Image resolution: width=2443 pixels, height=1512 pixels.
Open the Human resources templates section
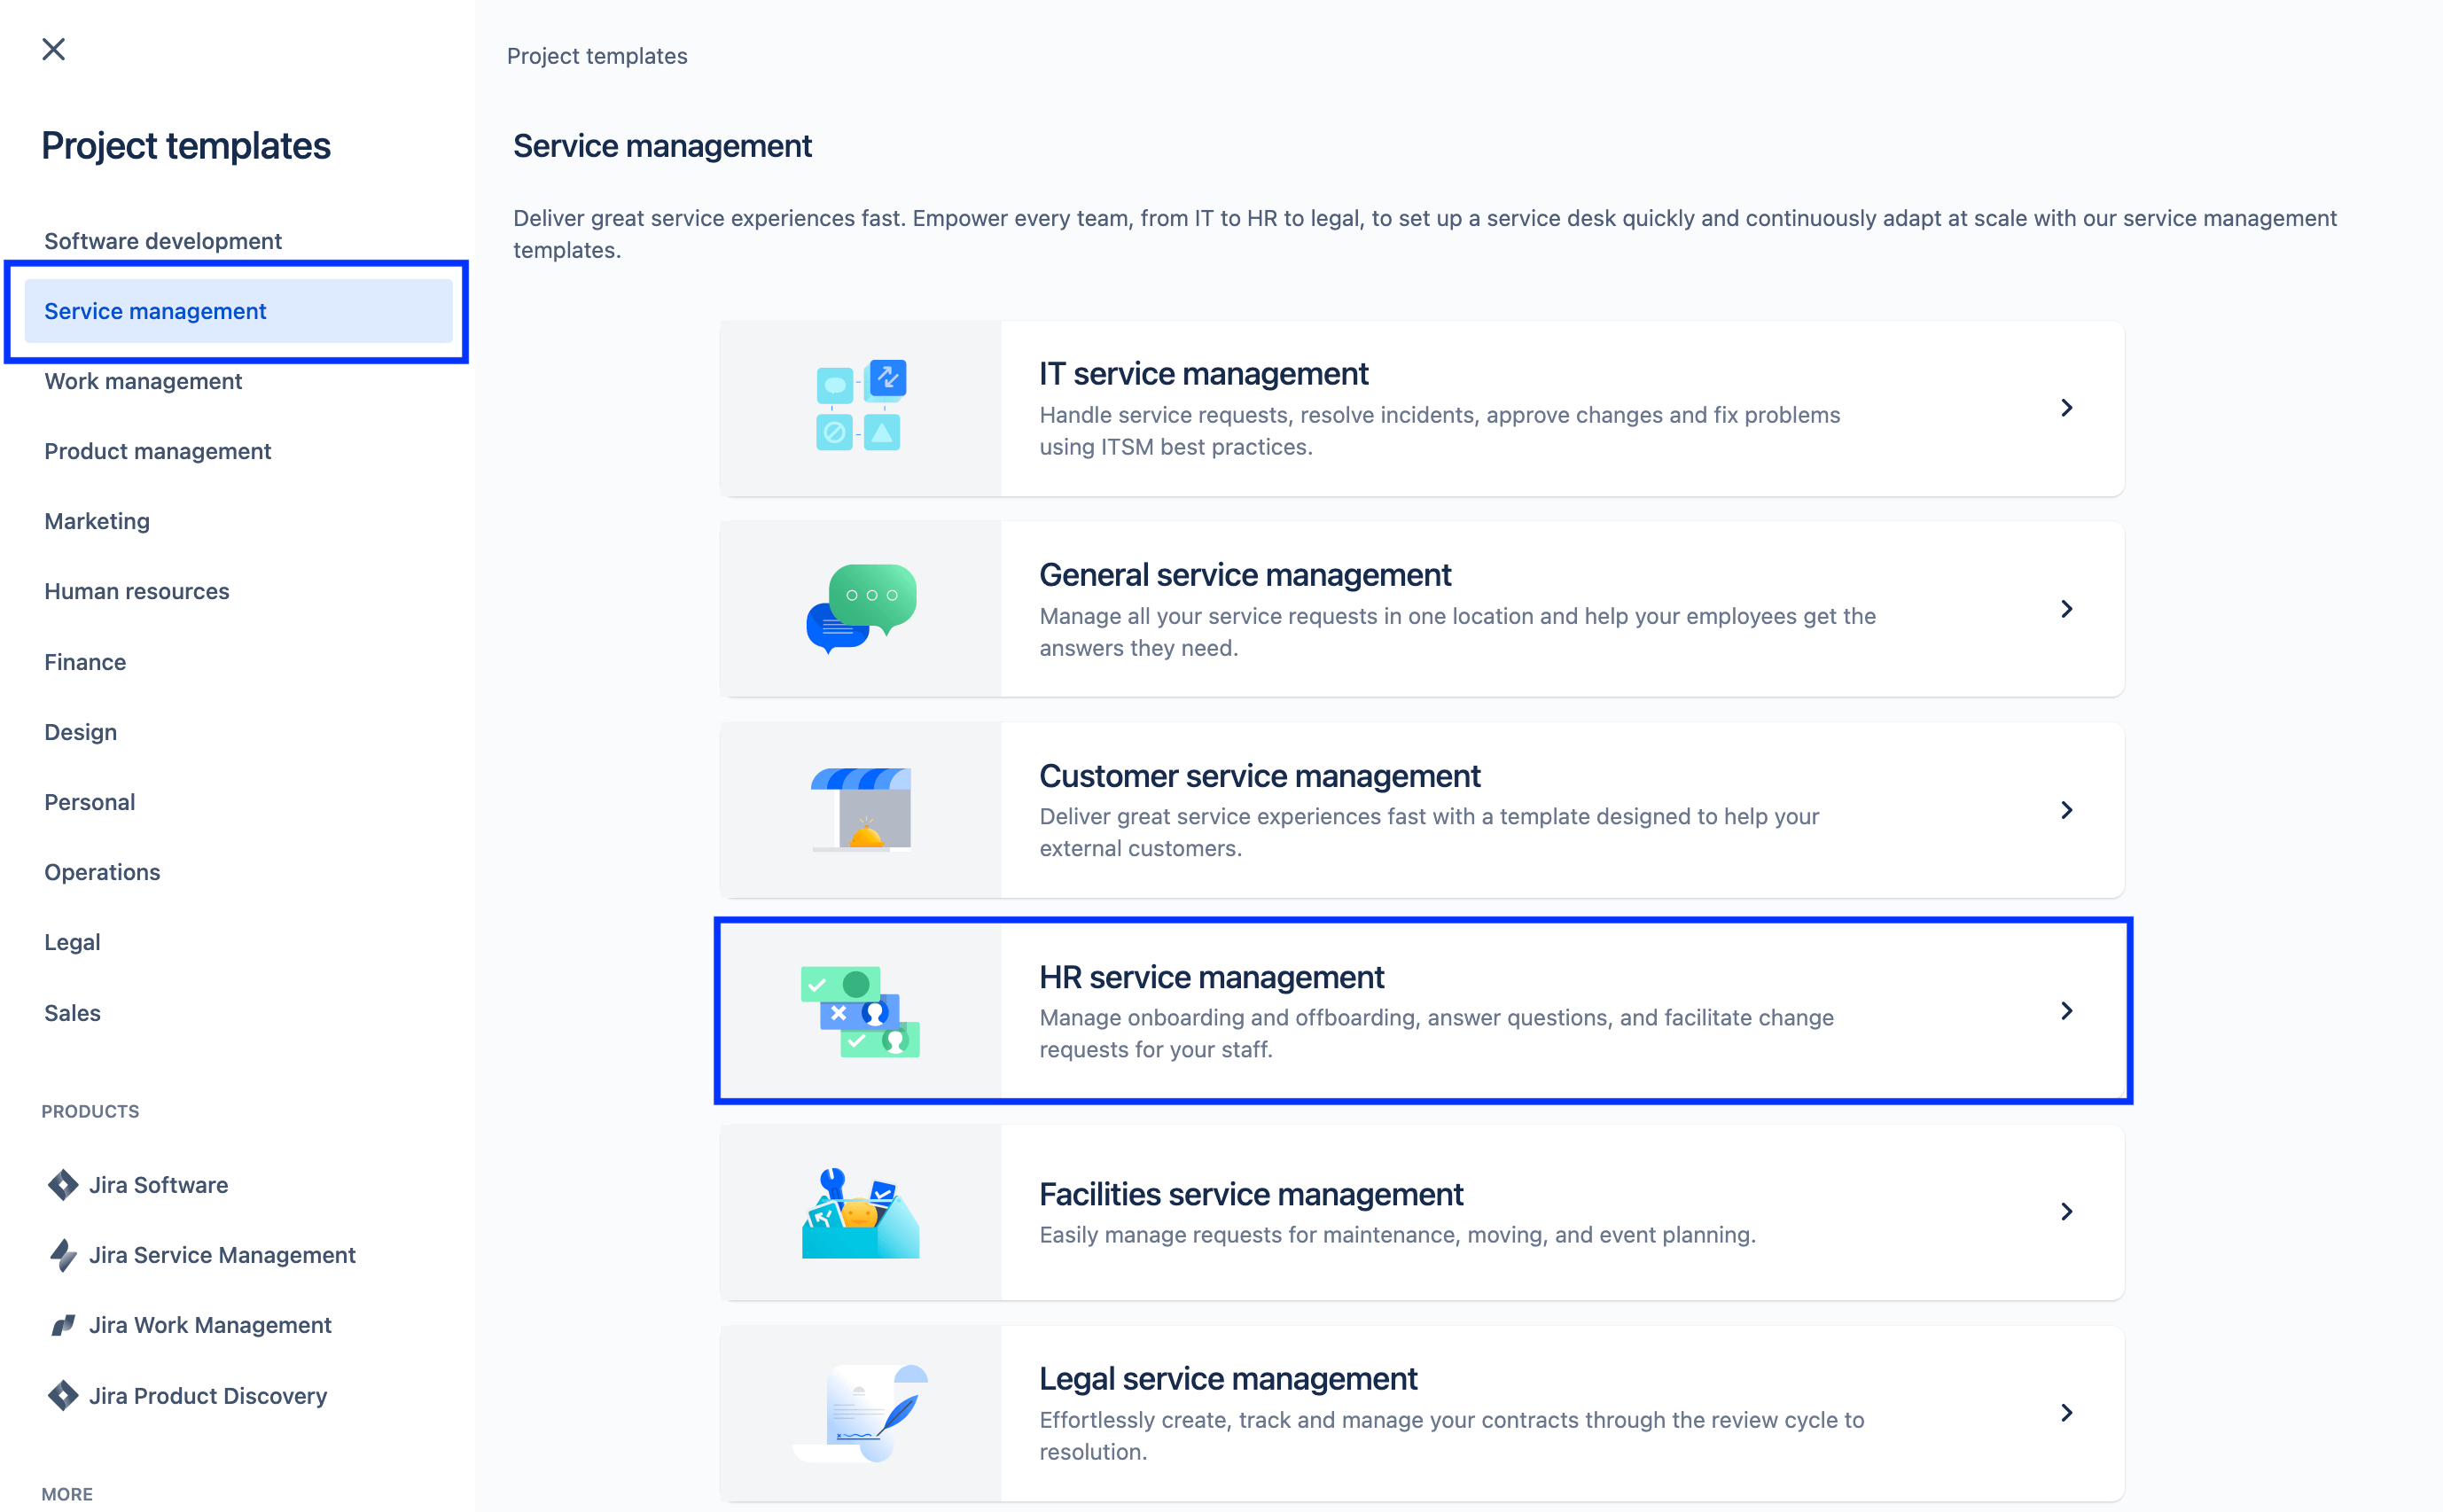(135, 589)
